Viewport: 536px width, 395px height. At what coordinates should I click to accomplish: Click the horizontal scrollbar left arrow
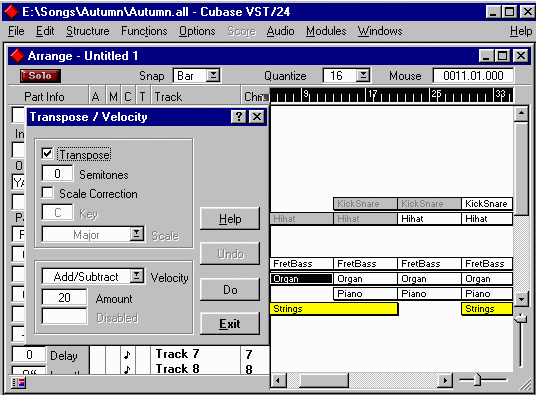point(279,380)
